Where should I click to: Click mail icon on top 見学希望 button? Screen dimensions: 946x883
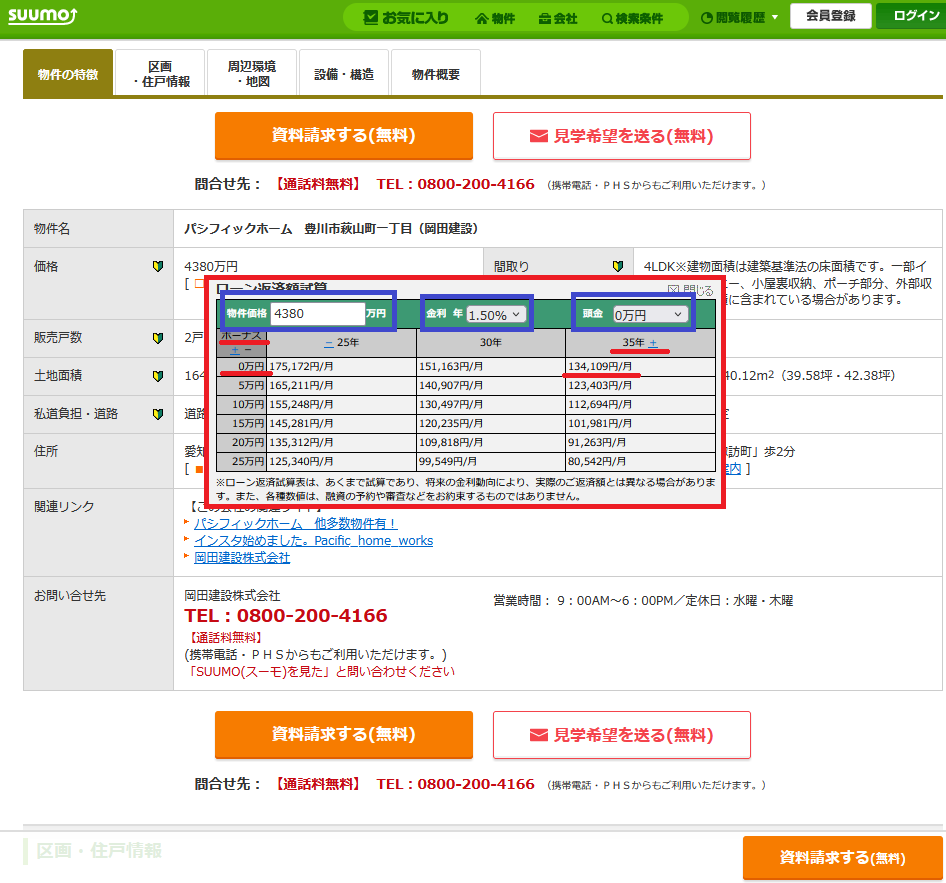point(539,136)
